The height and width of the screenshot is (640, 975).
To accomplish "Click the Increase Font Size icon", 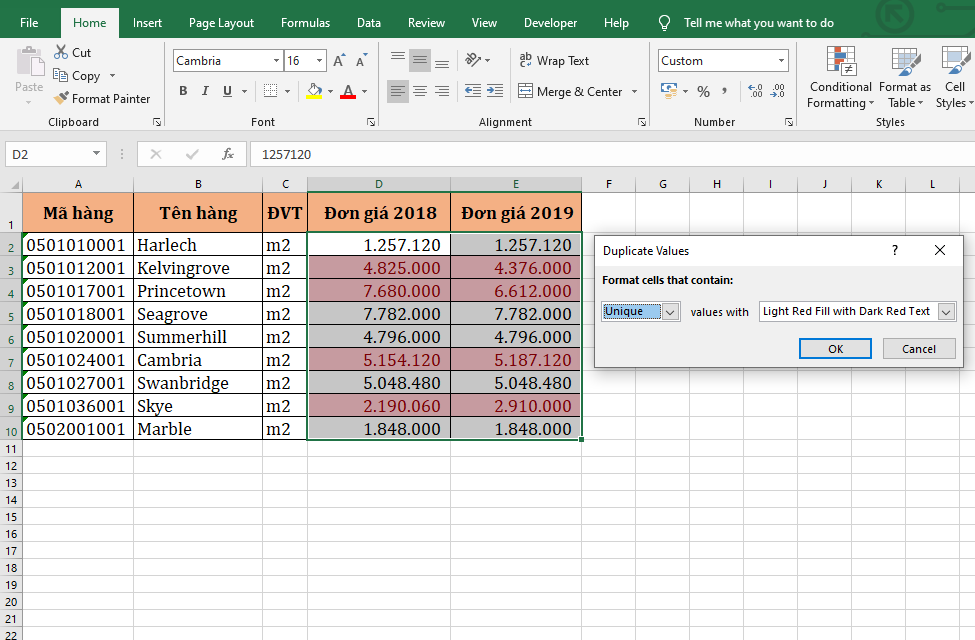I will click(x=340, y=61).
